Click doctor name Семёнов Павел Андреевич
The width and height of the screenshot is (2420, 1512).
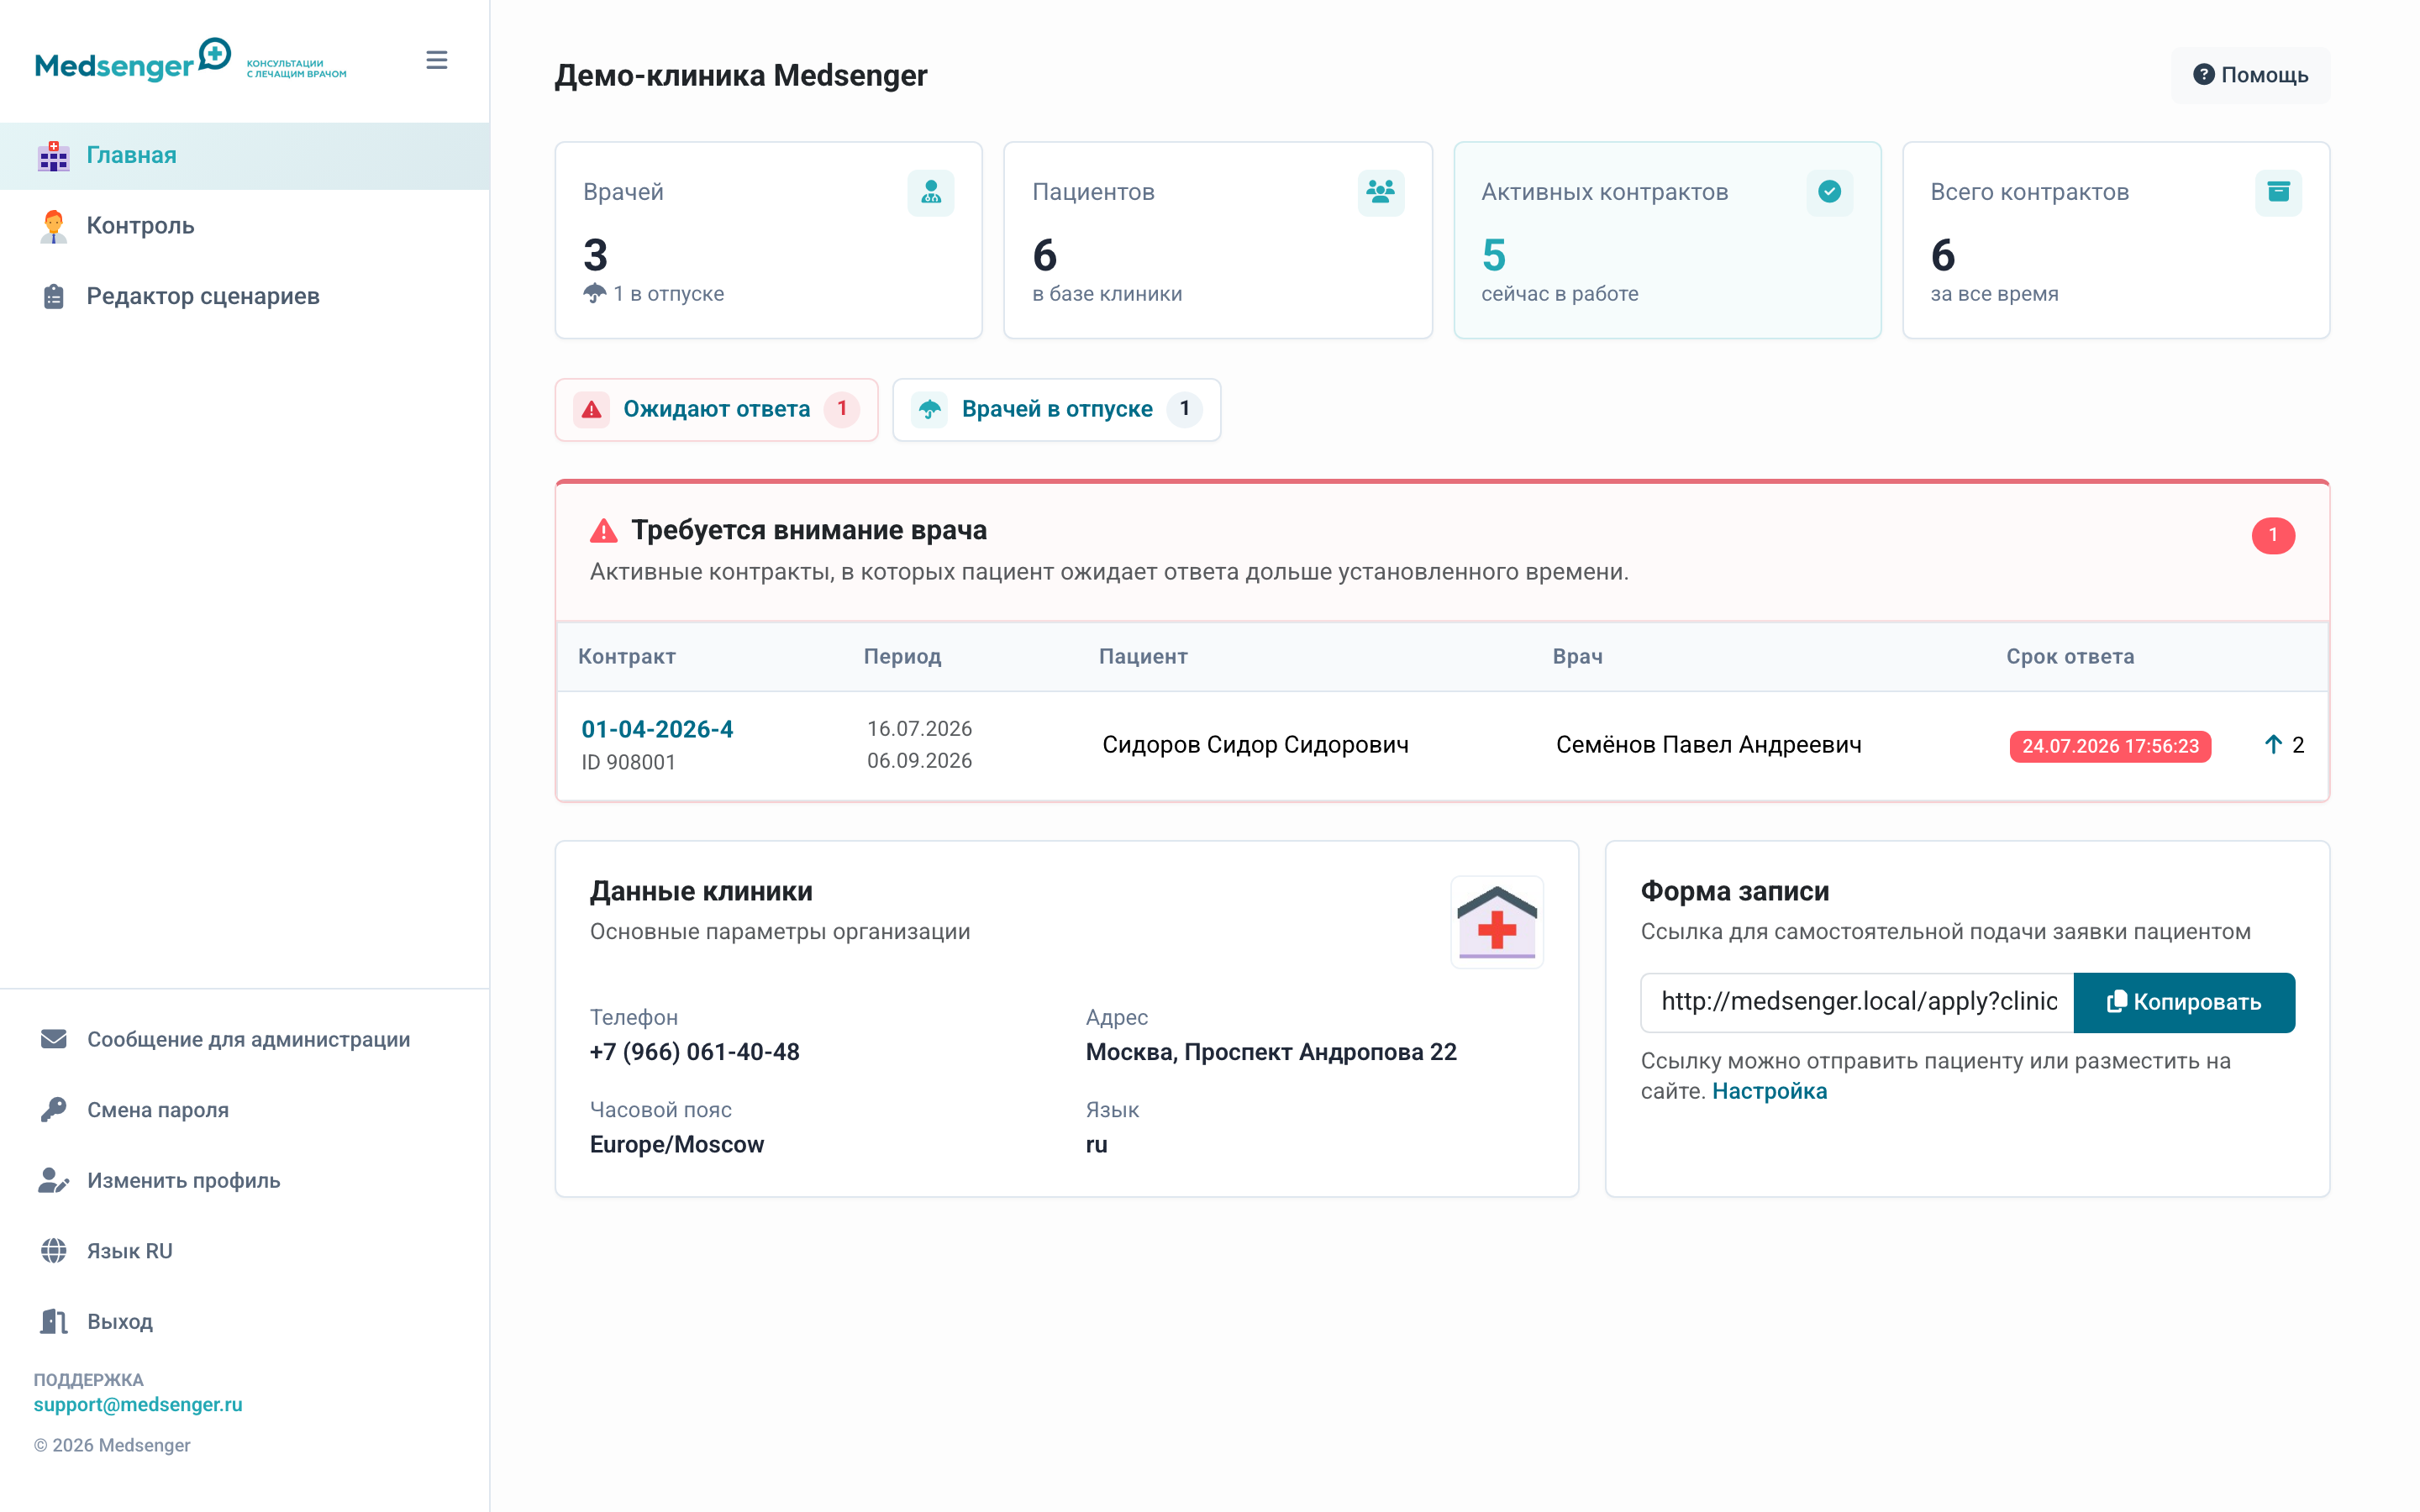pyautogui.click(x=1708, y=745)
